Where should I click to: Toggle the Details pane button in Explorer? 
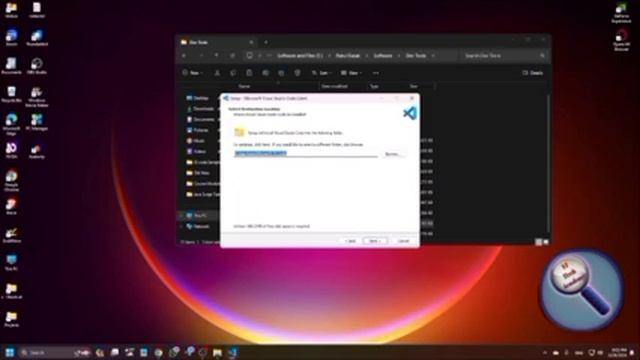533,73
